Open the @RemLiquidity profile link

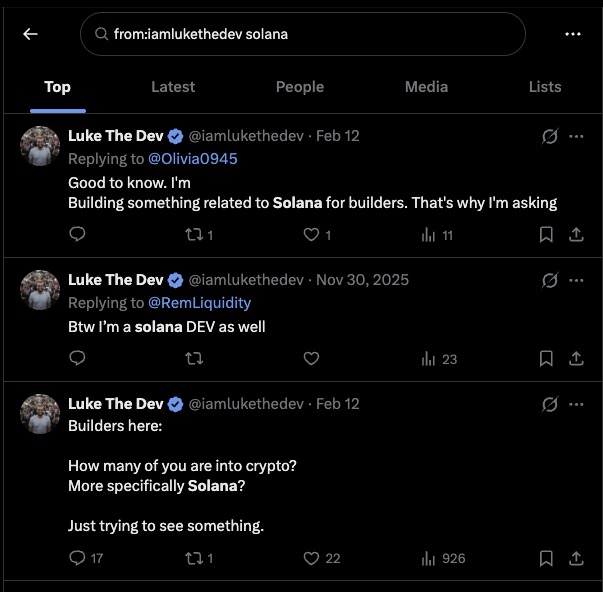199,302
